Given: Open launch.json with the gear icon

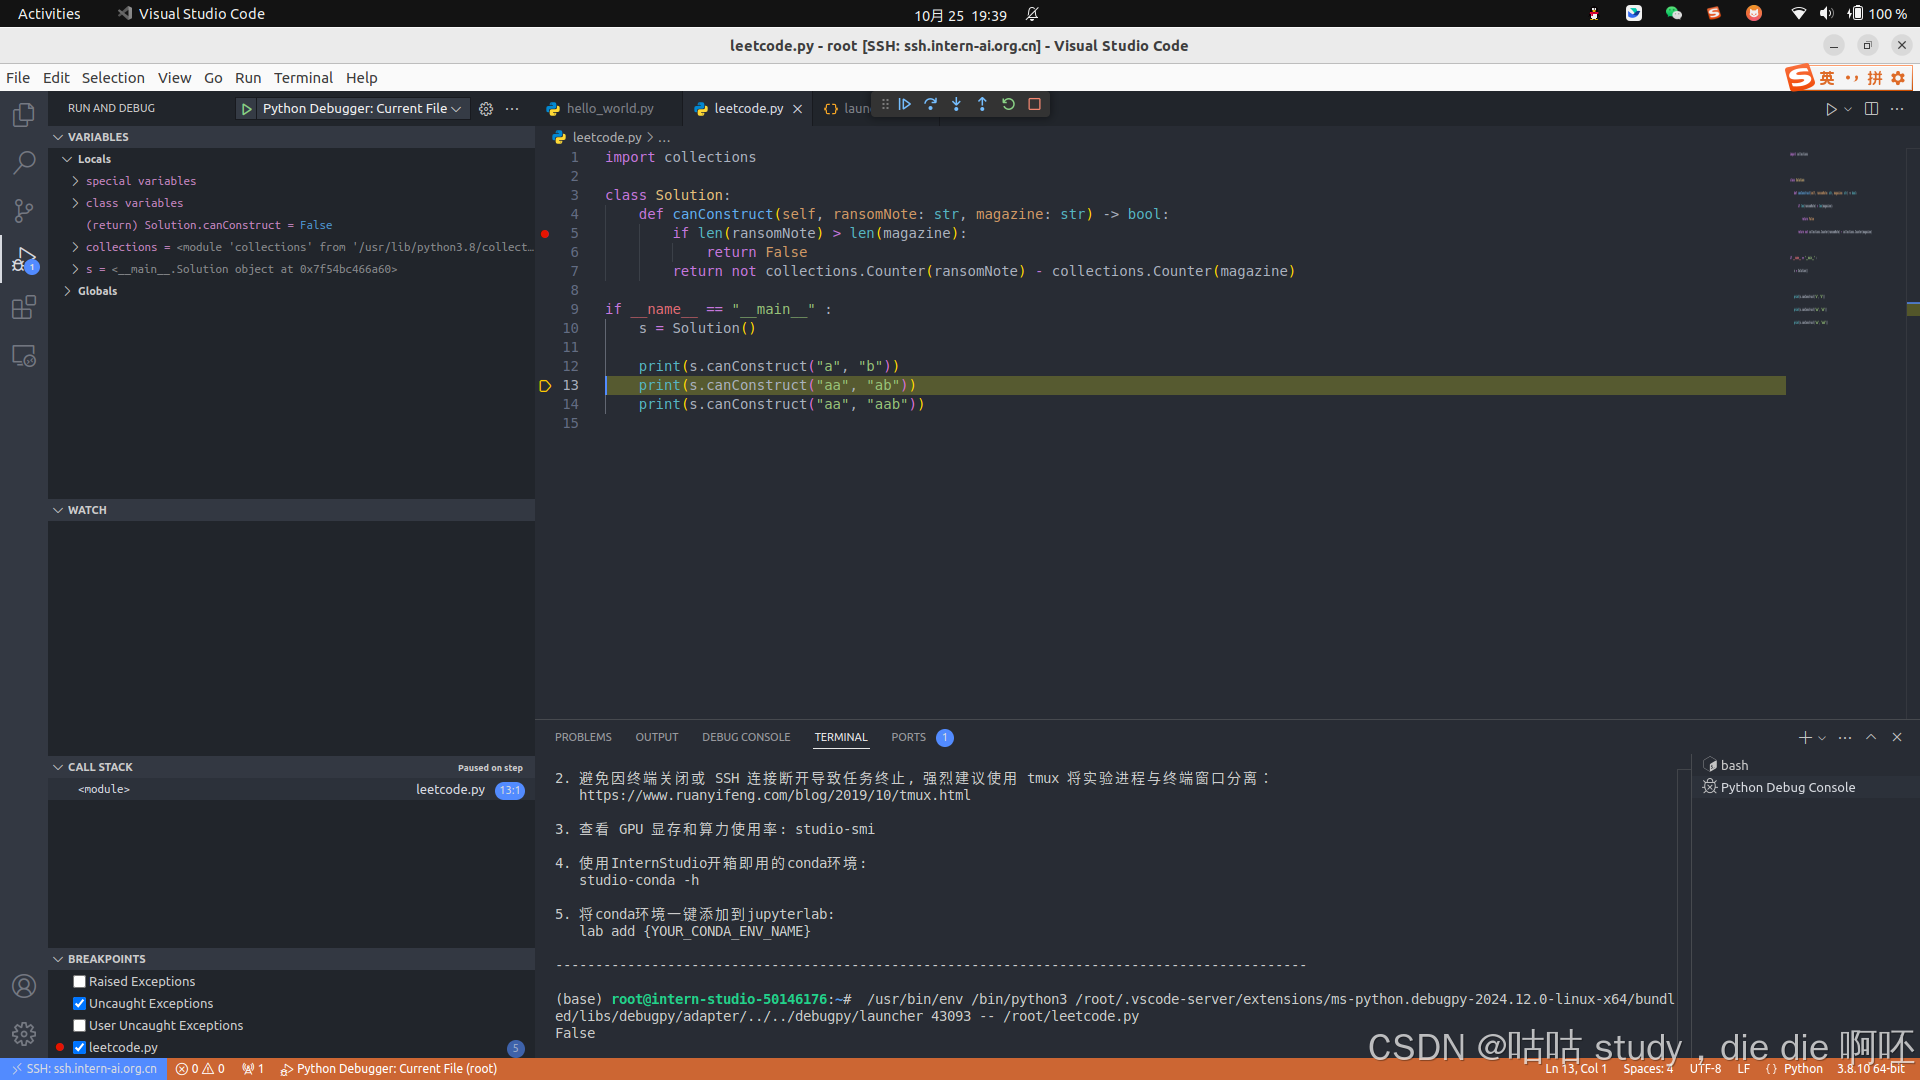Looking at the screenshot, I should pyautogui.click(x=486, y=109).
